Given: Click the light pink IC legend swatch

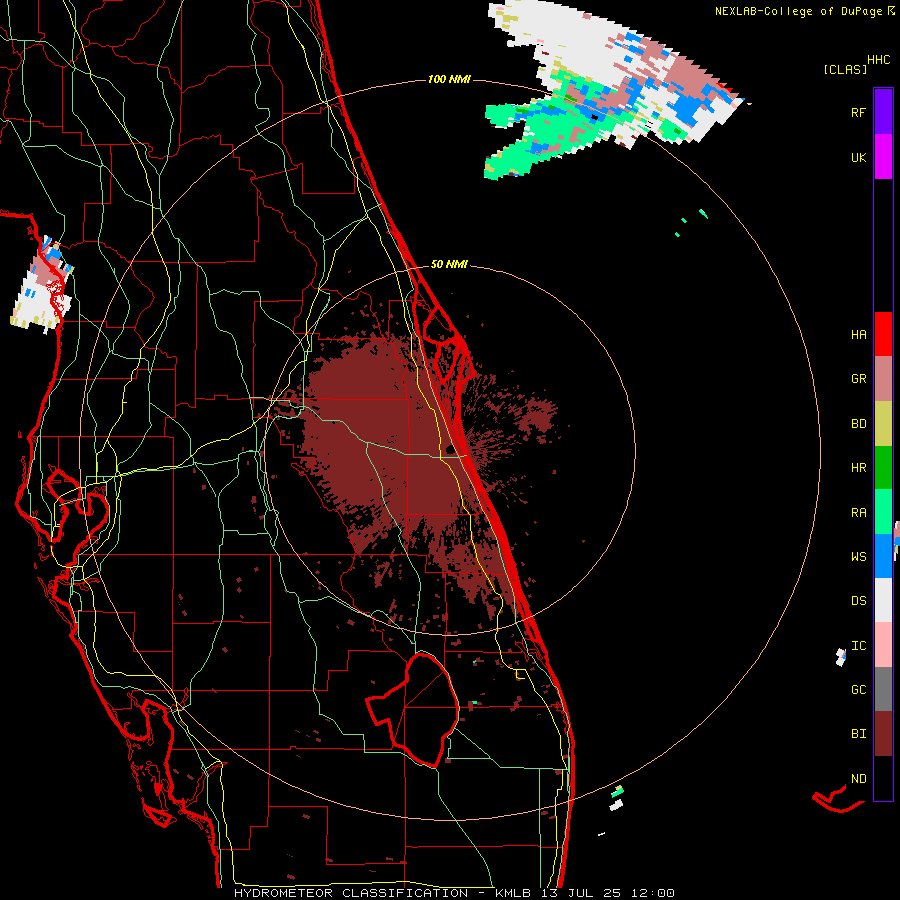Looking at the screenshot, I should (x=883, y=645).
